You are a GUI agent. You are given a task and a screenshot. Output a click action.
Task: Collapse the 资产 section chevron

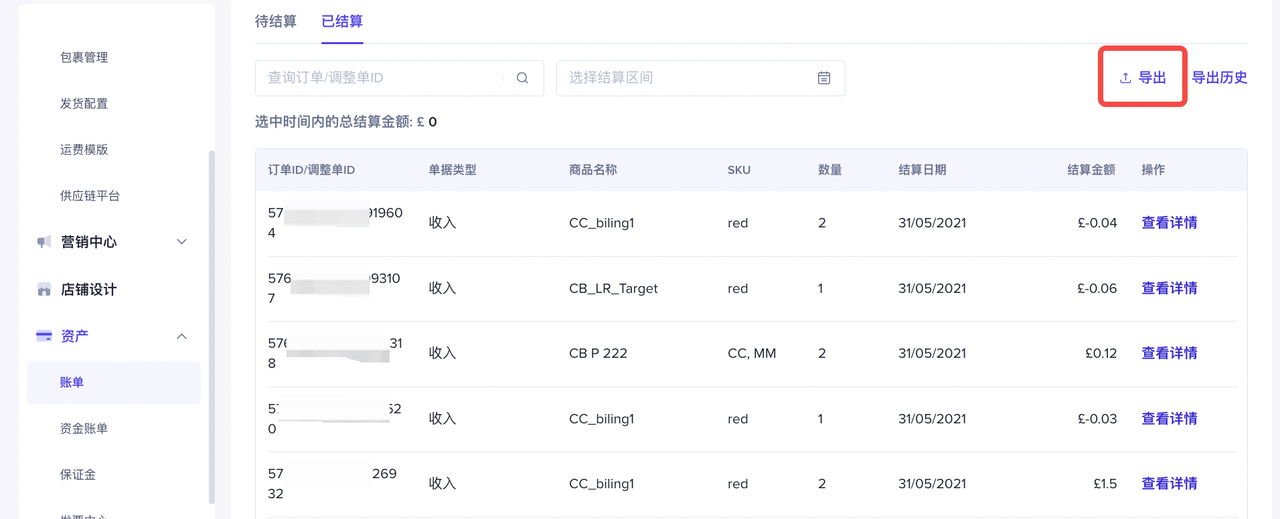(x=181, y=336)
